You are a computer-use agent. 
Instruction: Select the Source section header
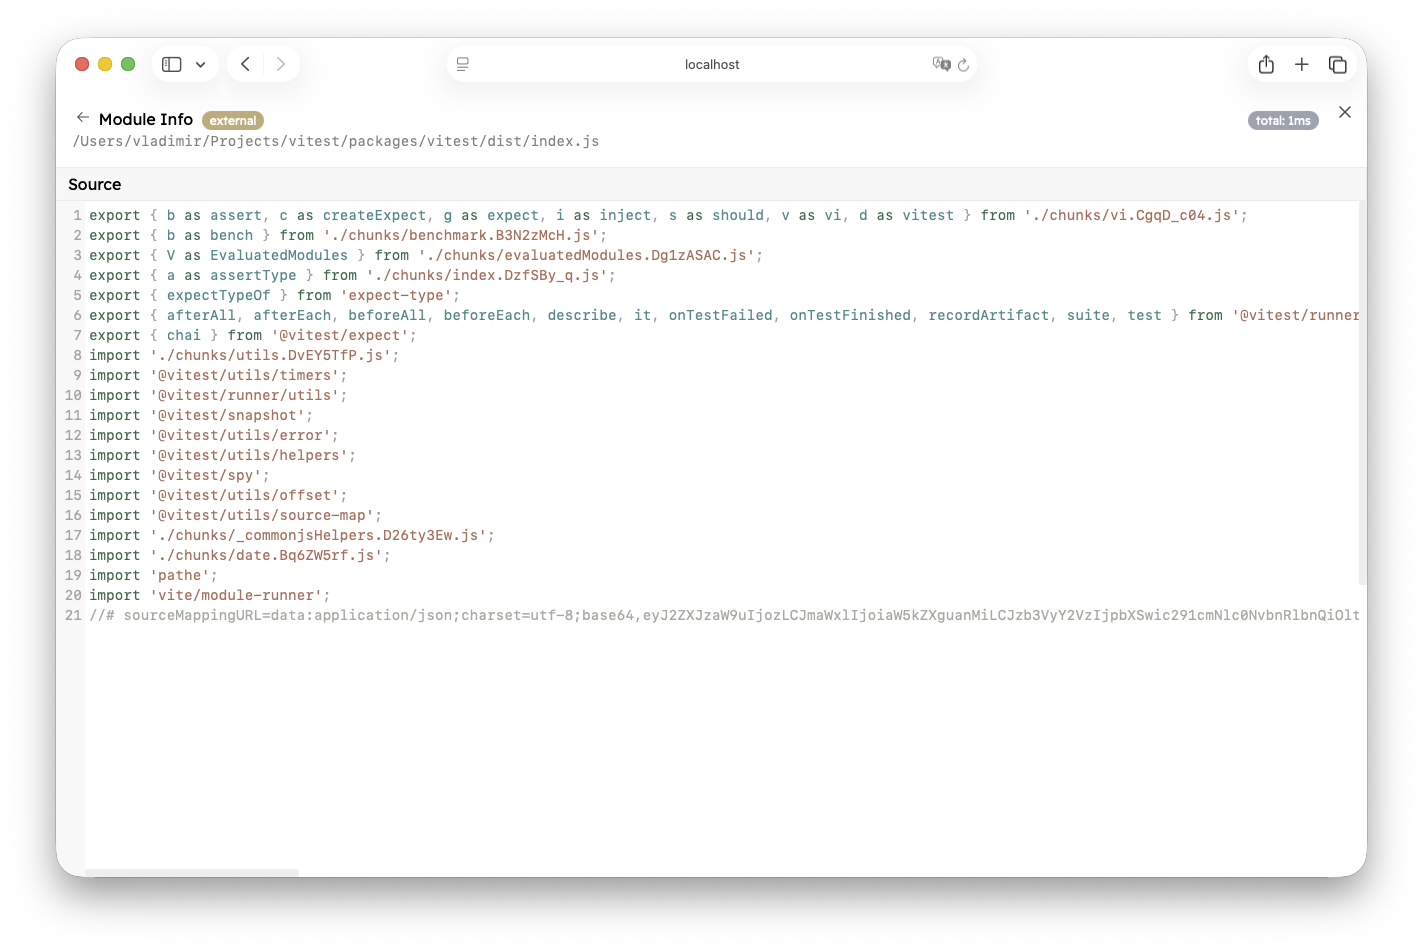point(94,184)
